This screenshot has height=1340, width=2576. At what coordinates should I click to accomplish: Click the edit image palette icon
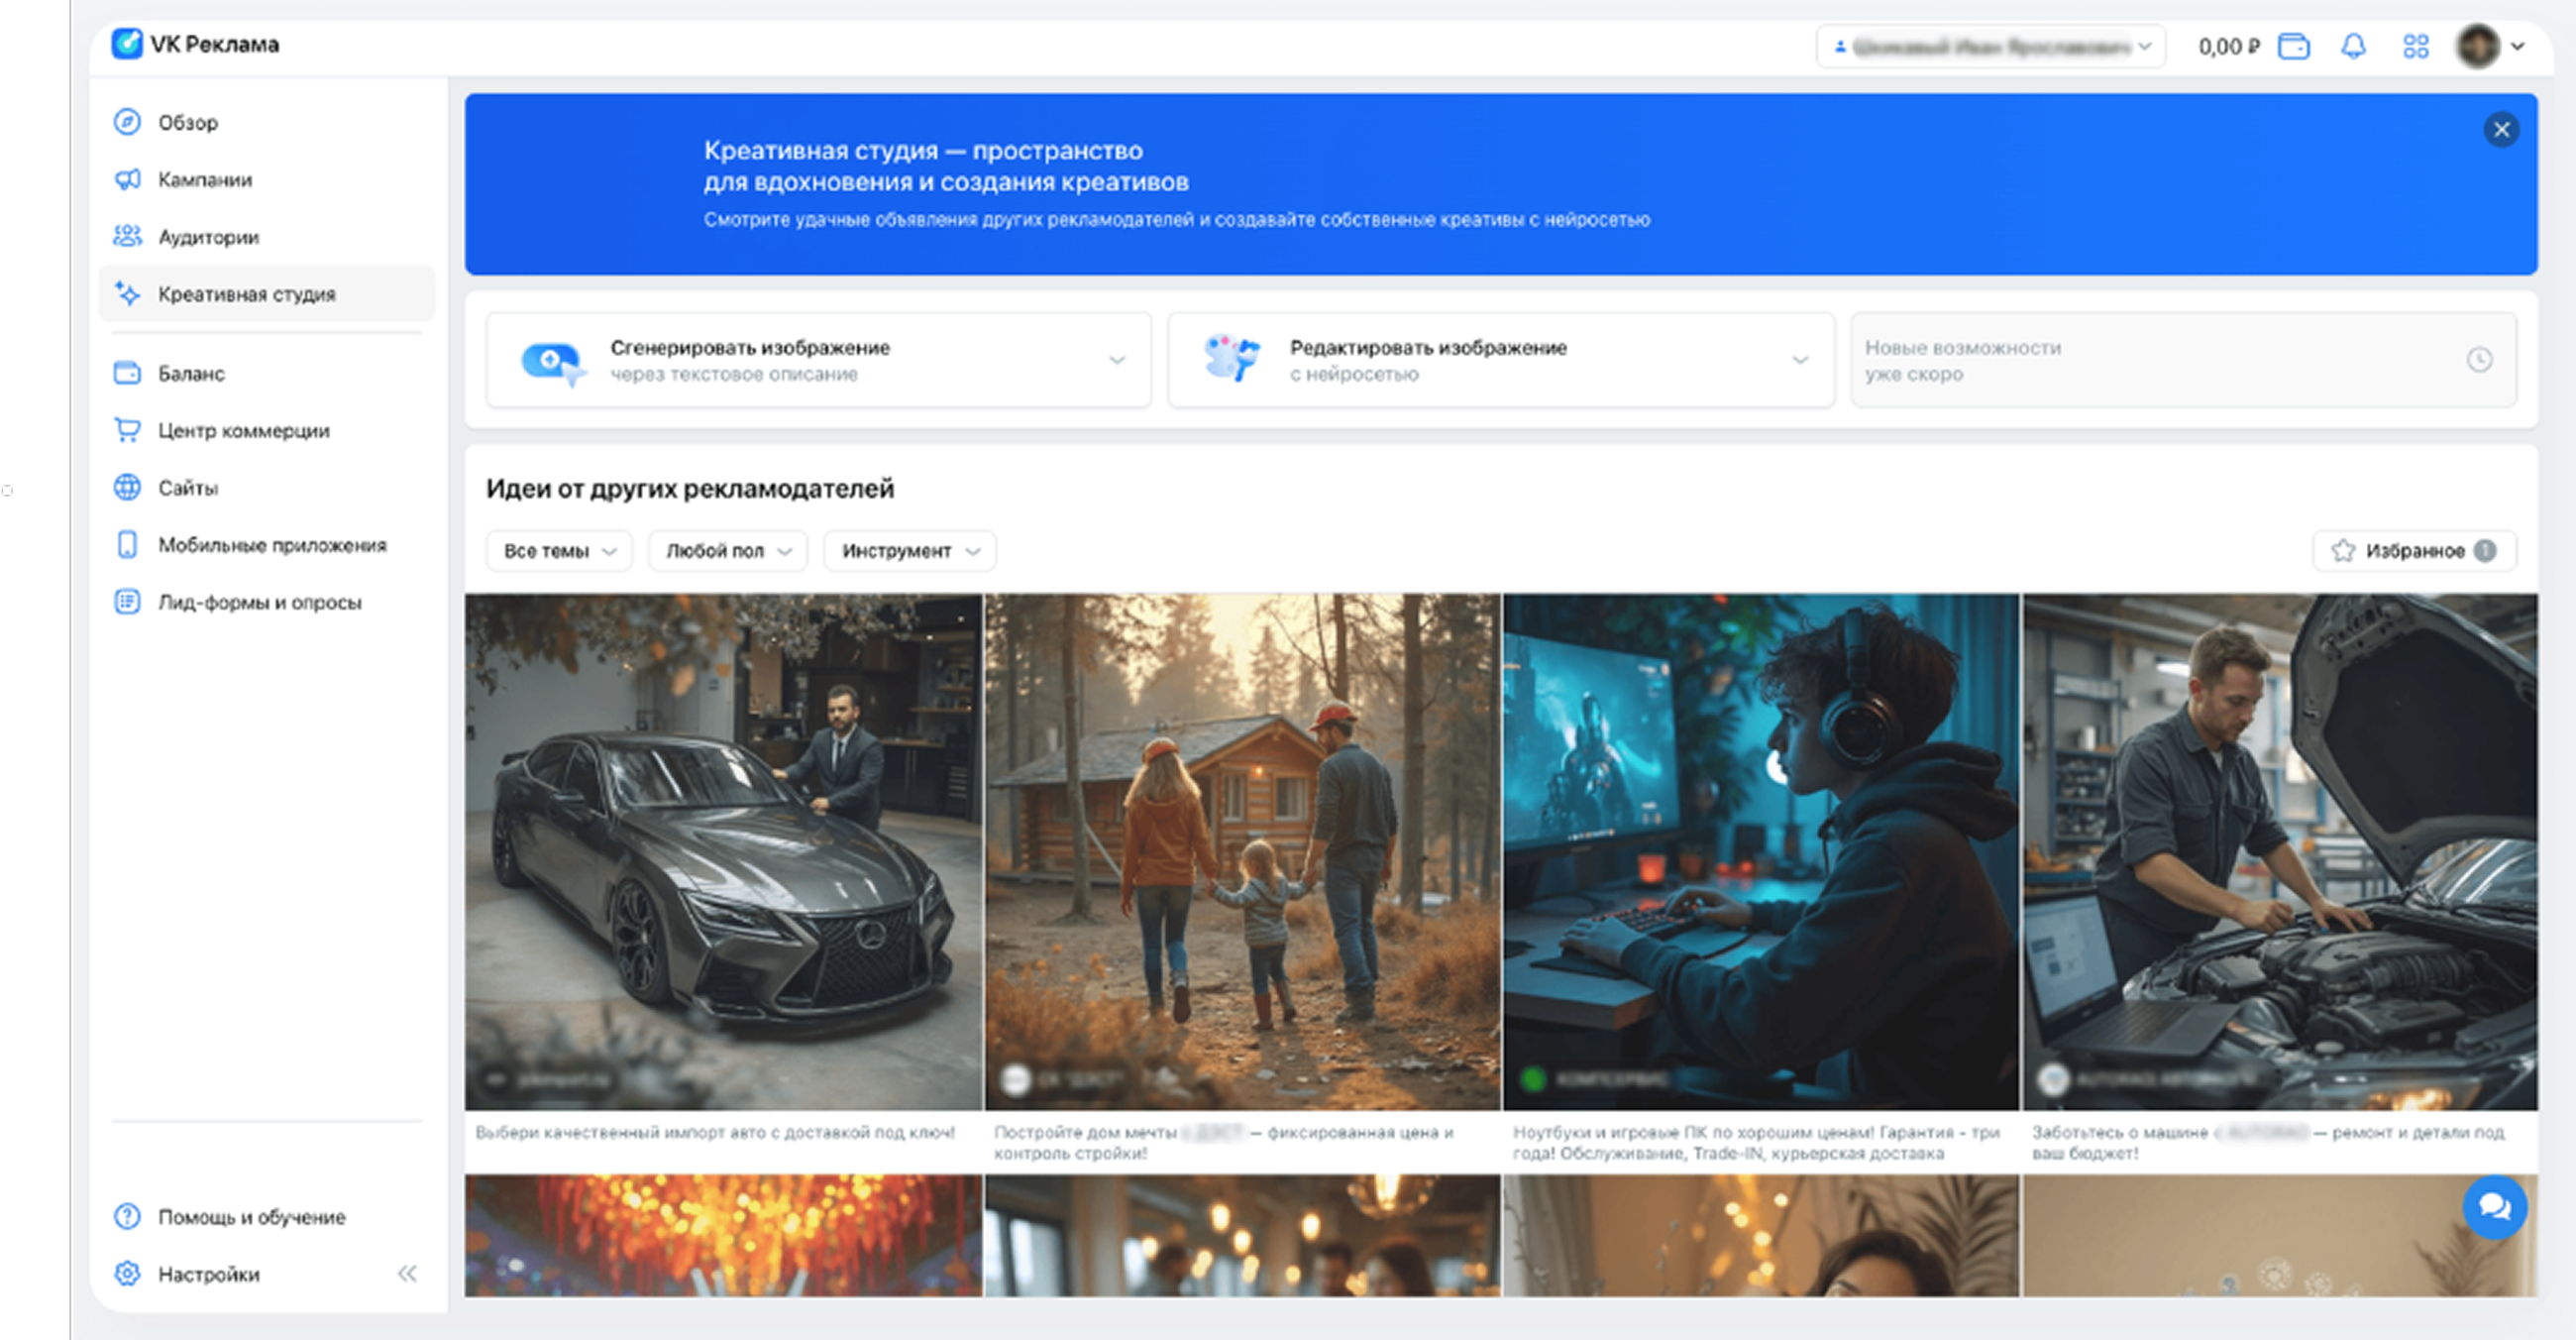(1232, 358)
